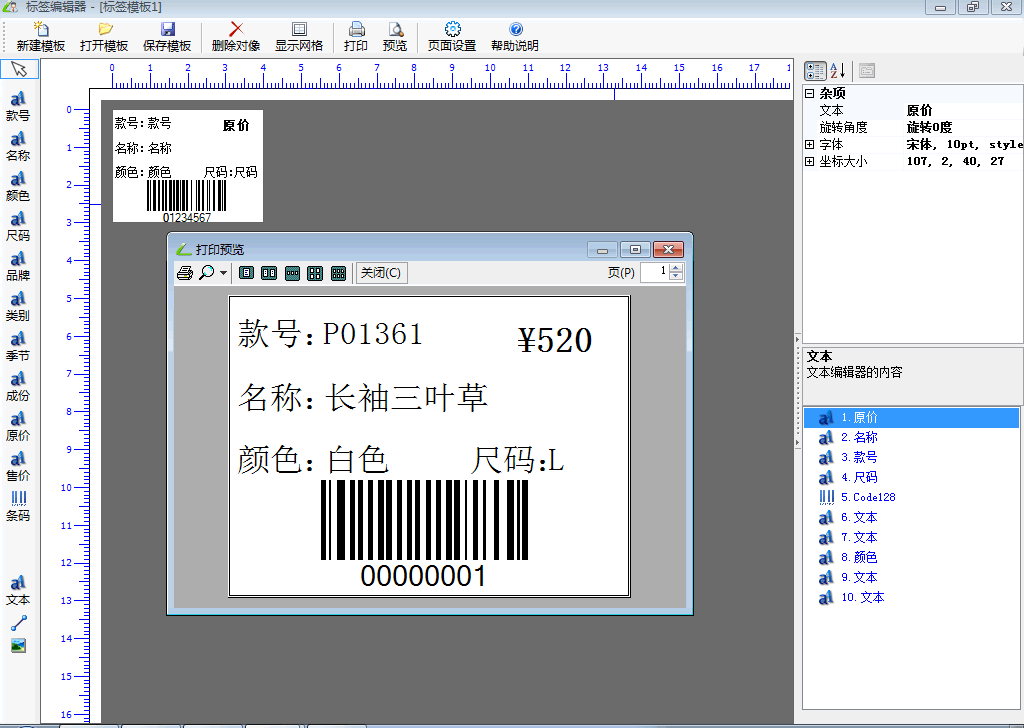Switch properties to categorized view
Screen dimensions: 1024x728
815,71
